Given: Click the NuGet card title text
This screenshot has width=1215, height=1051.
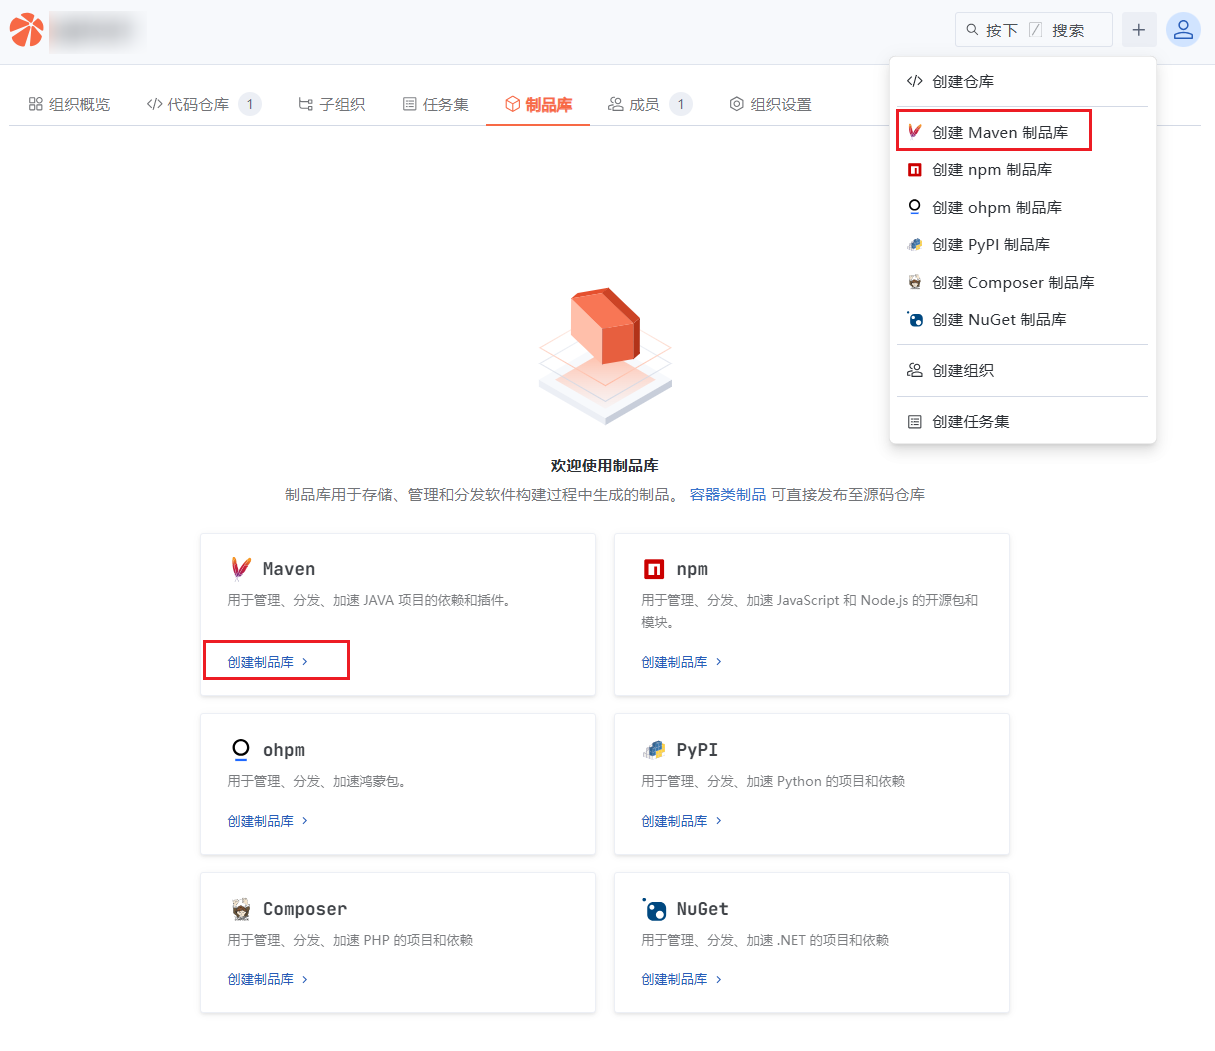Looking at the screenshot, I should click(702, 909).
